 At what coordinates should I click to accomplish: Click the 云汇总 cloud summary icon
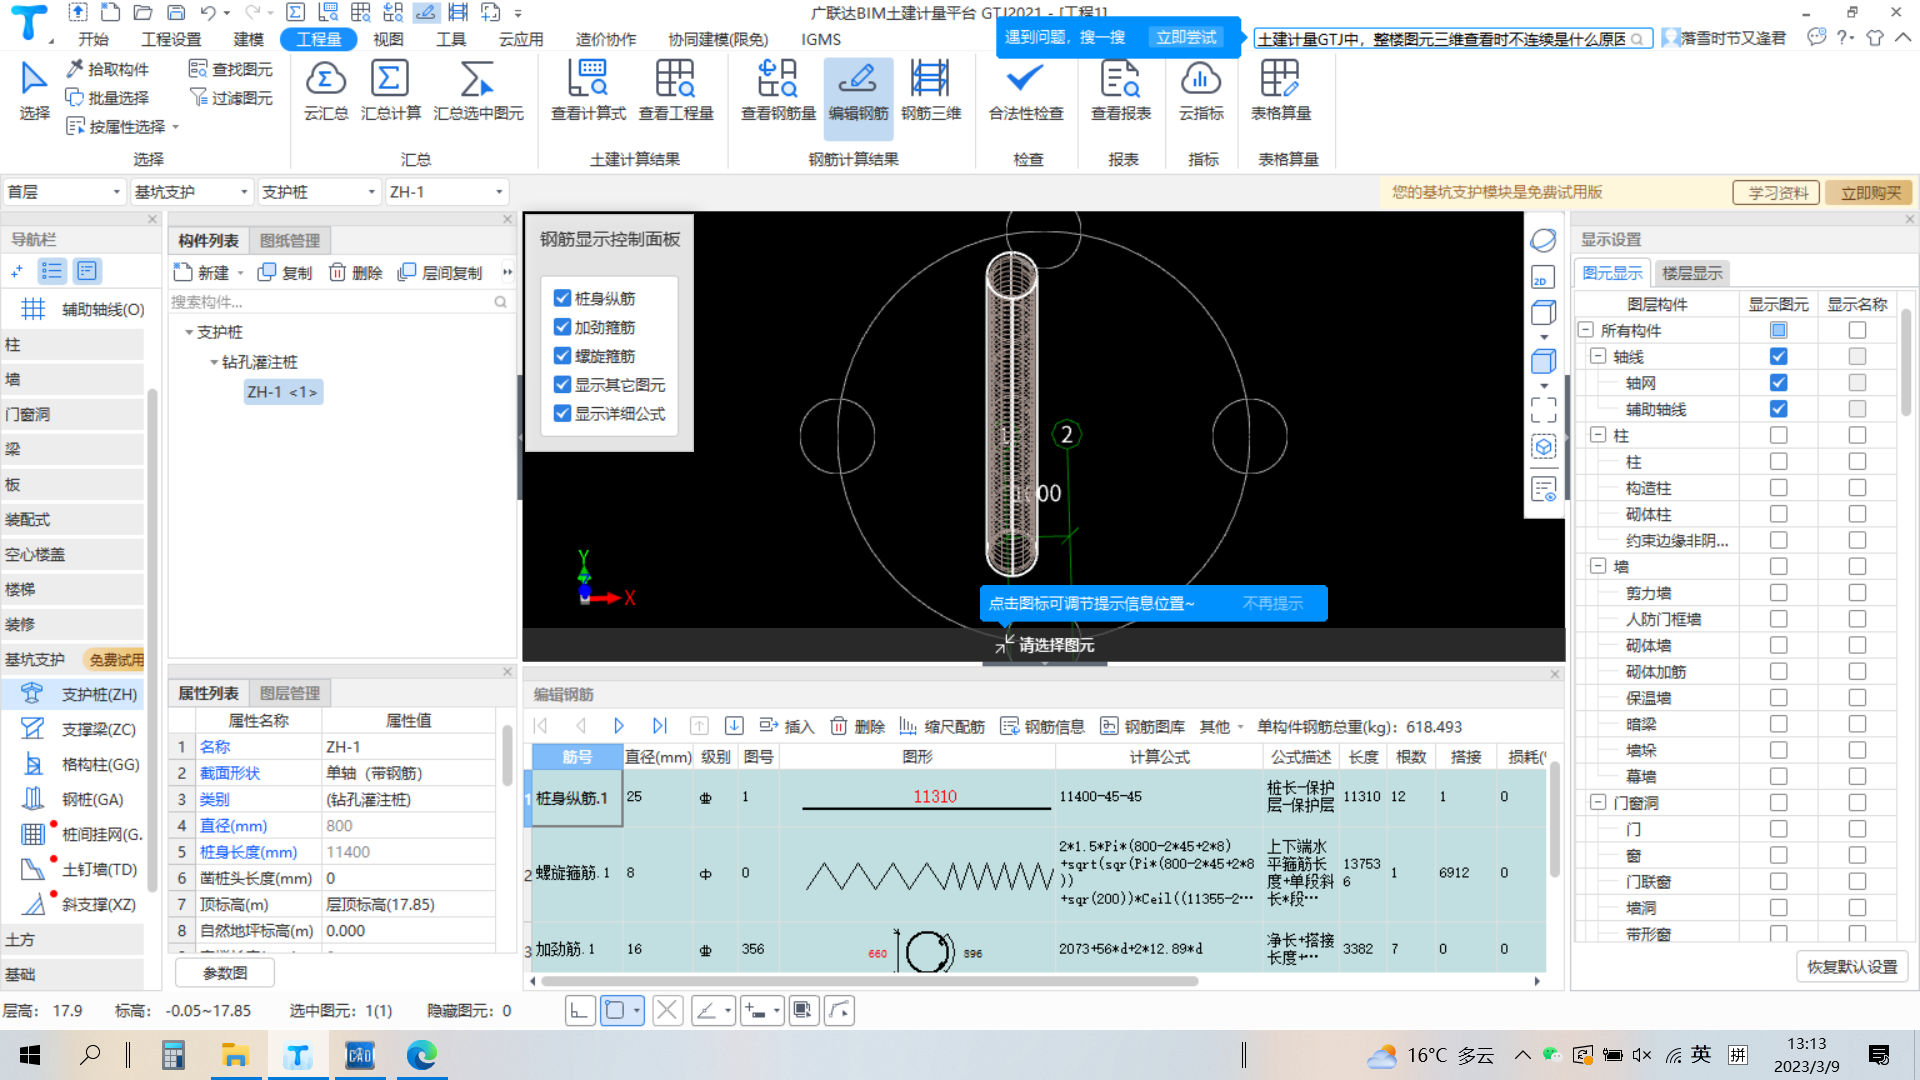pos(326,90)
